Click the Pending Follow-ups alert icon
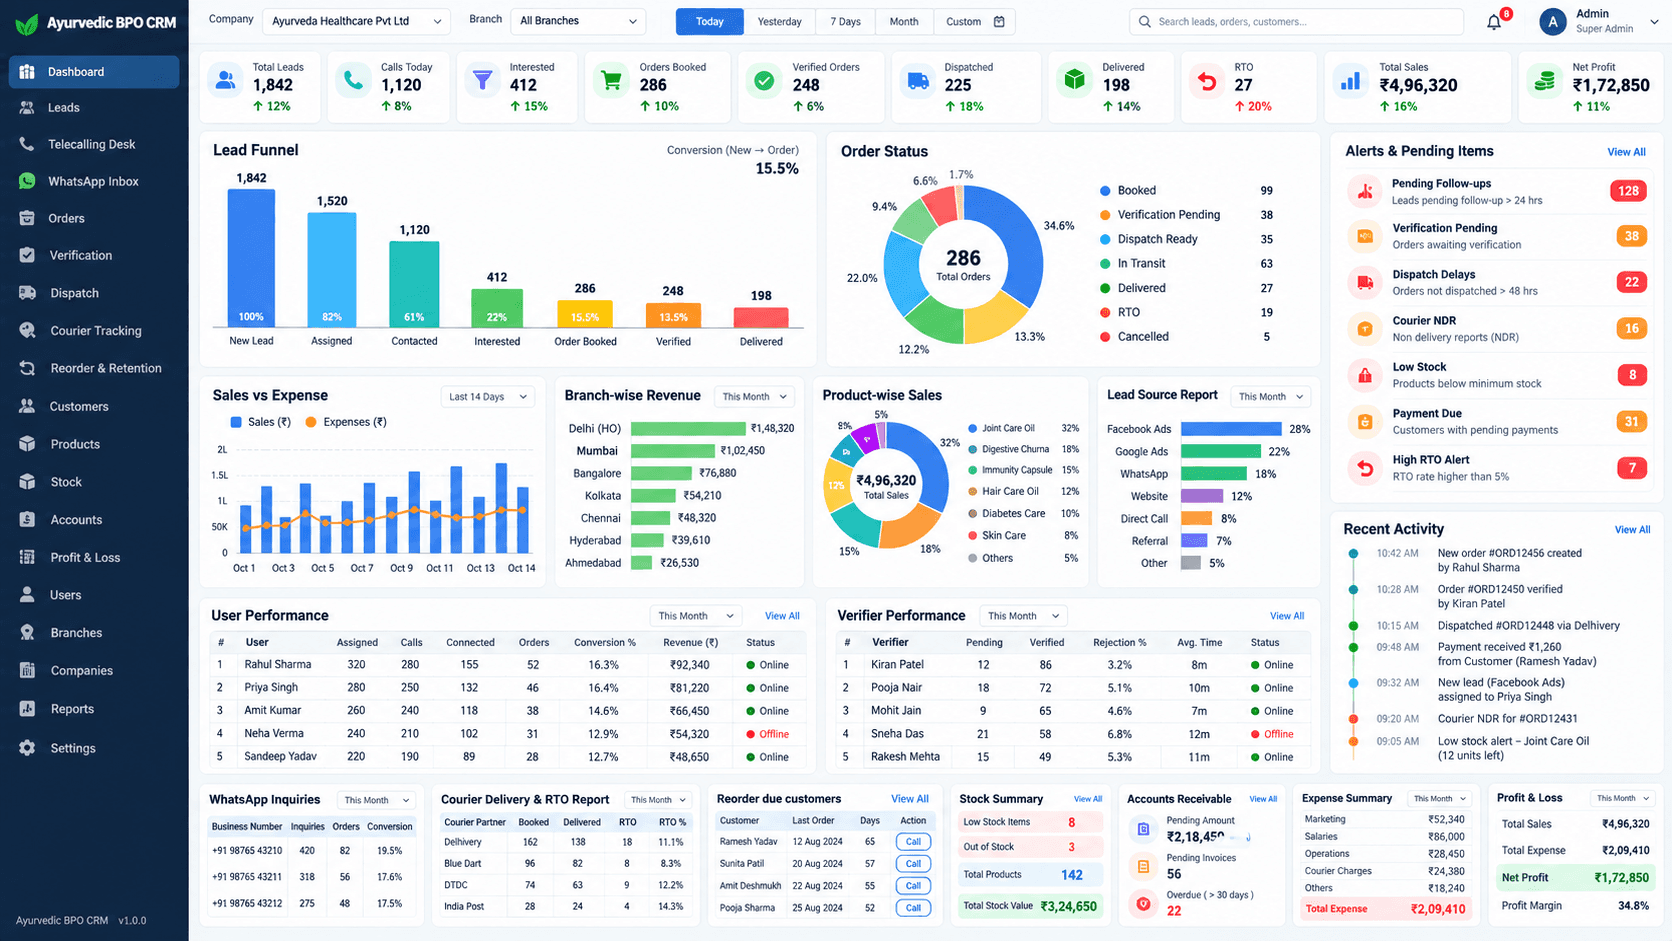 tap(1365, 191)
